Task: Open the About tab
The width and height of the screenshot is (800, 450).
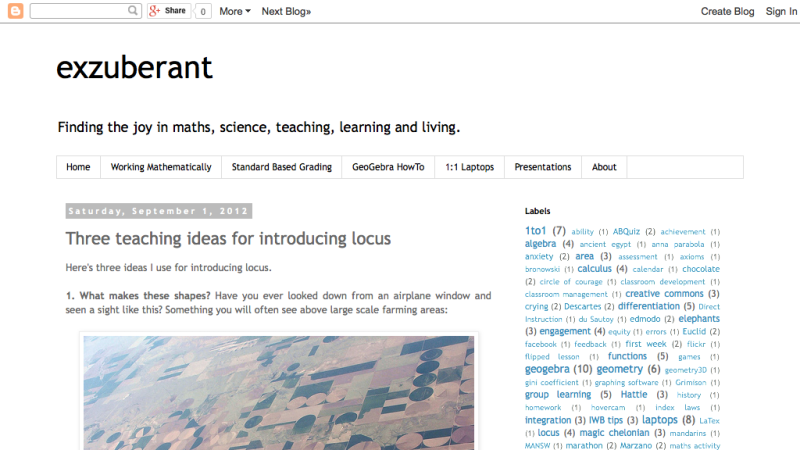Action: (604, 167)
